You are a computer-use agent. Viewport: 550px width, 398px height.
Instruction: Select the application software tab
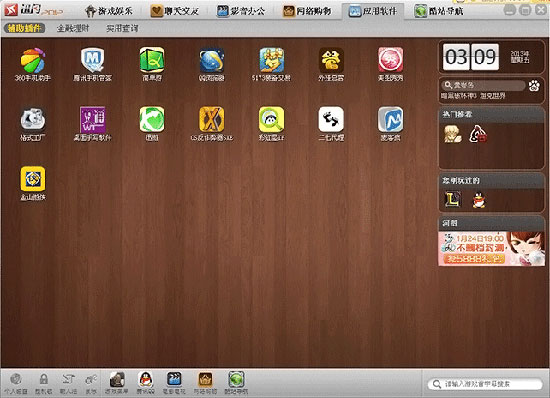[x=373, y=11]
